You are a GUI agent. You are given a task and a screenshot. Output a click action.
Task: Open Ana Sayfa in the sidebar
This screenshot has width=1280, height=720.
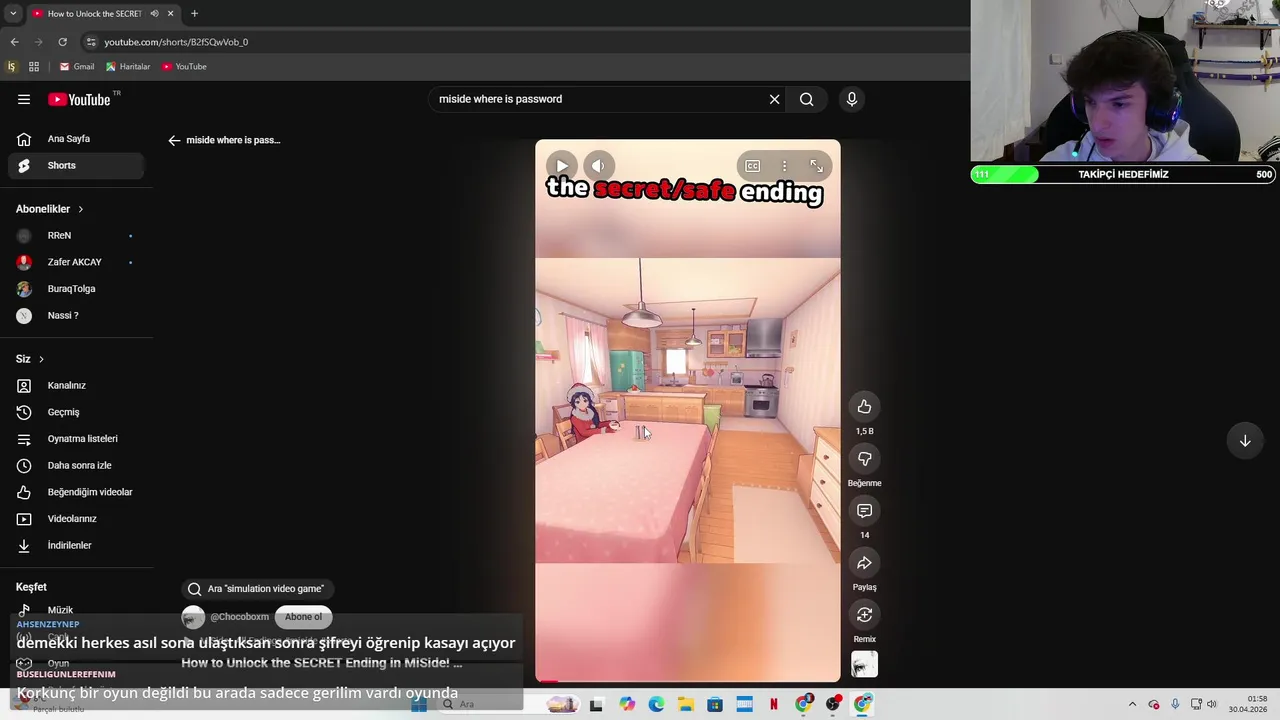coord(76,139)
